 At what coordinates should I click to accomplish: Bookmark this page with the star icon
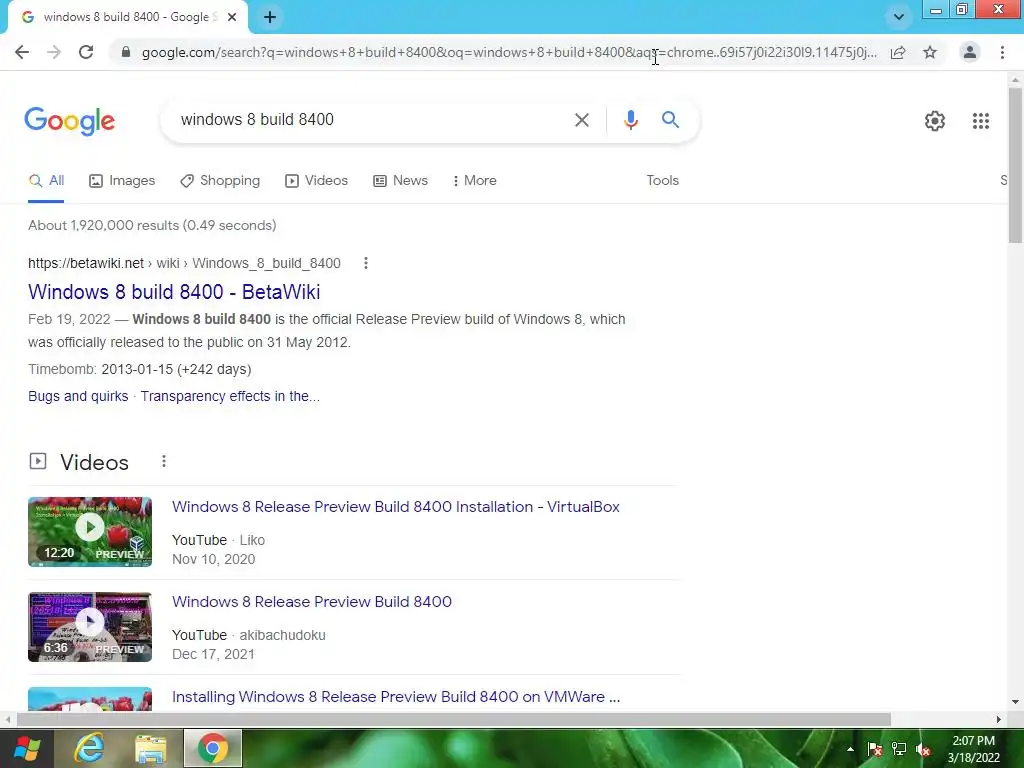point(930,52)
